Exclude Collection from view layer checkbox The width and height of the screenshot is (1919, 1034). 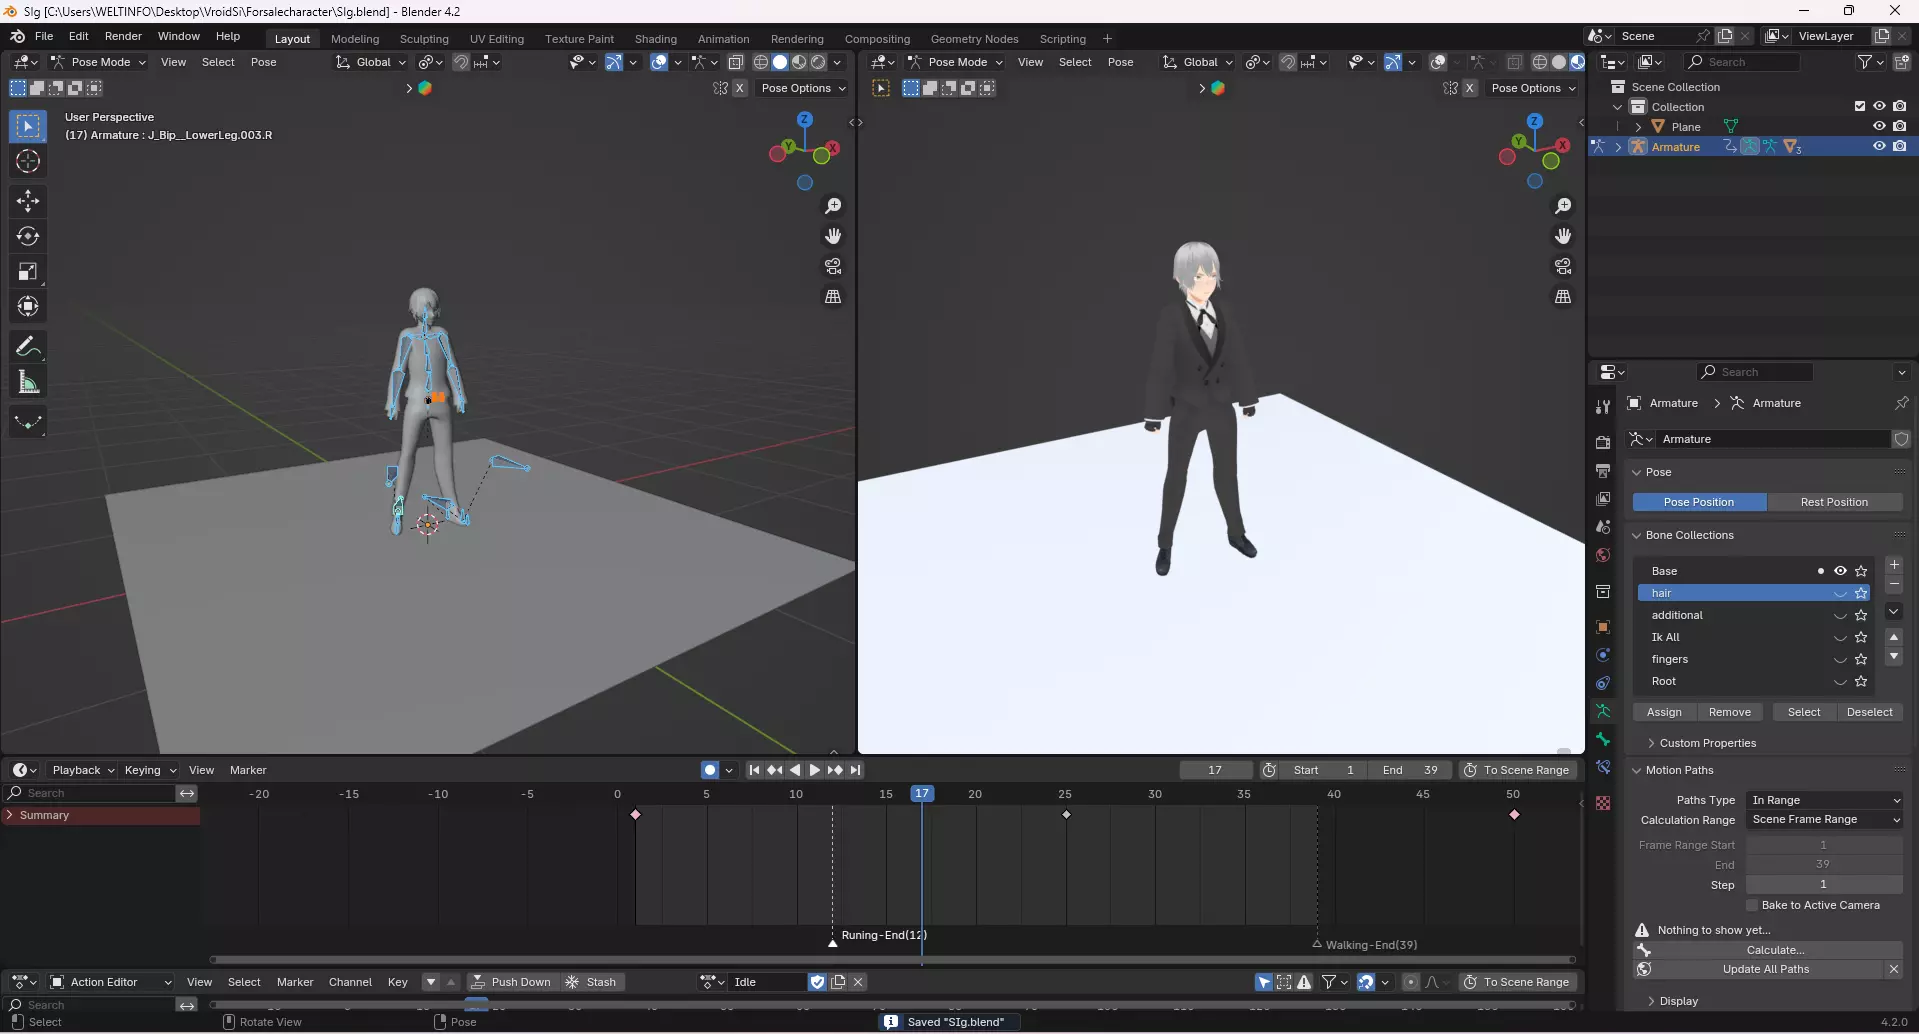[x=1860, y=106]
